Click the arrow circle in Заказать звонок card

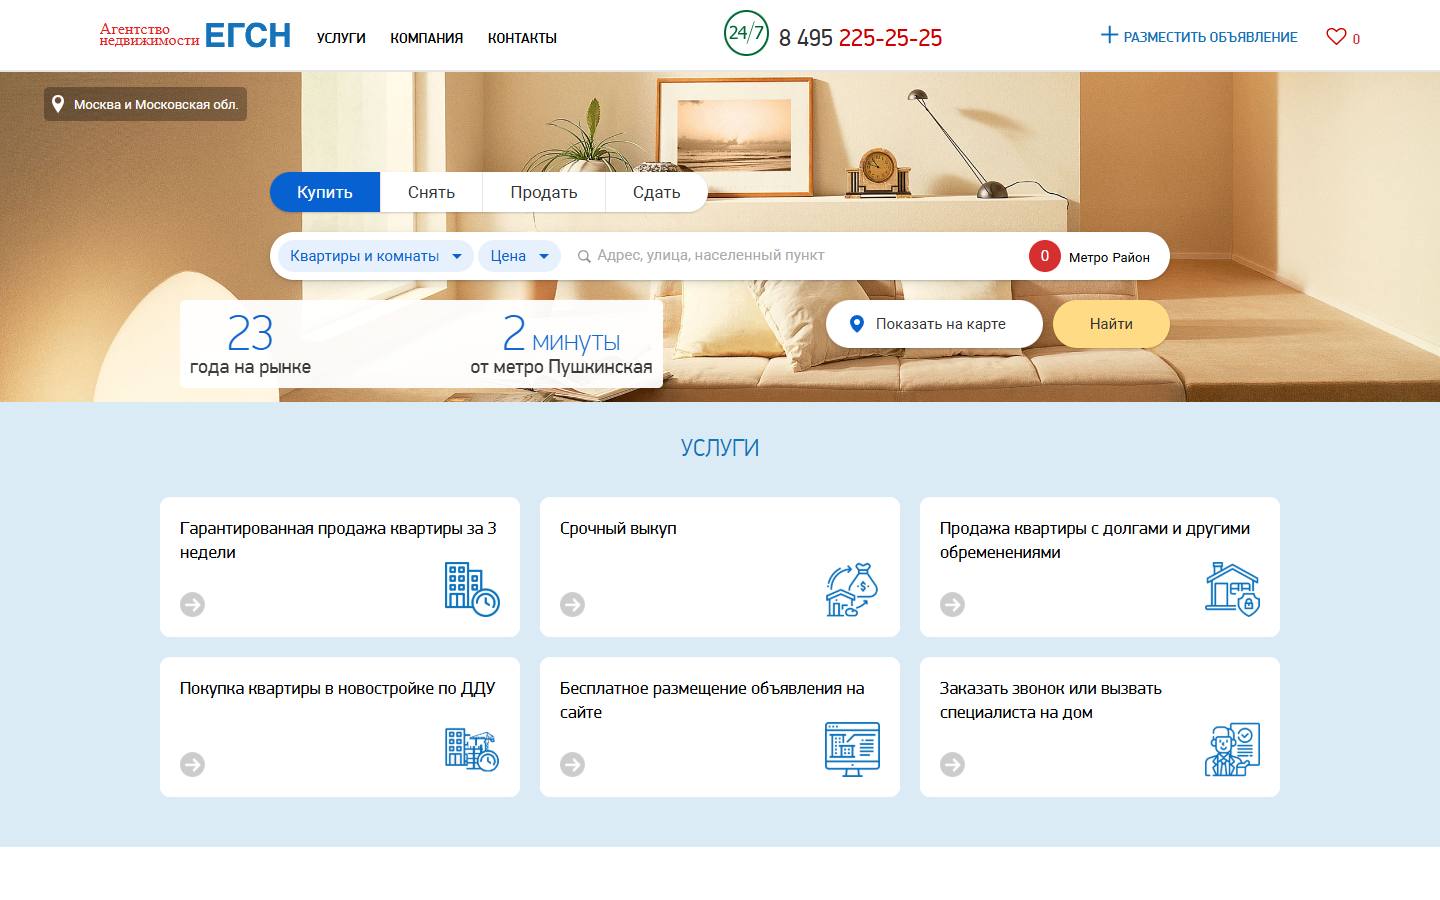[x=952, y=764]
